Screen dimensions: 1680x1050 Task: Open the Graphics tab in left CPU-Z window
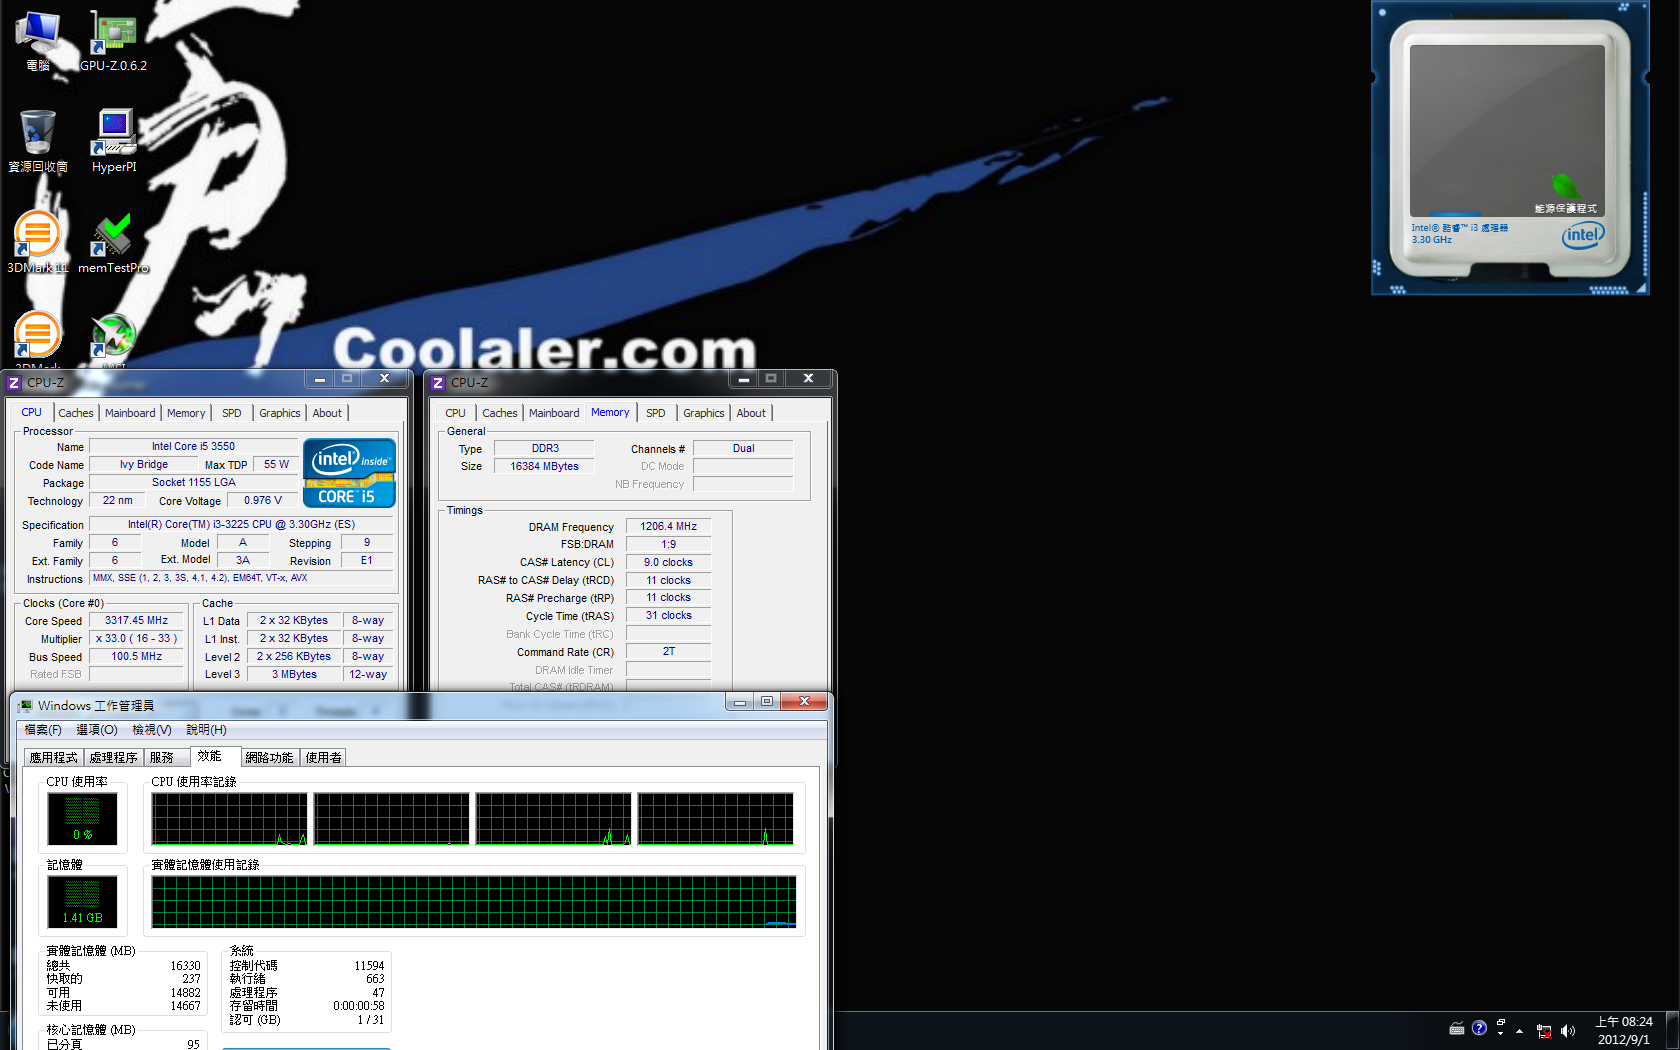[x=280, y=413]
